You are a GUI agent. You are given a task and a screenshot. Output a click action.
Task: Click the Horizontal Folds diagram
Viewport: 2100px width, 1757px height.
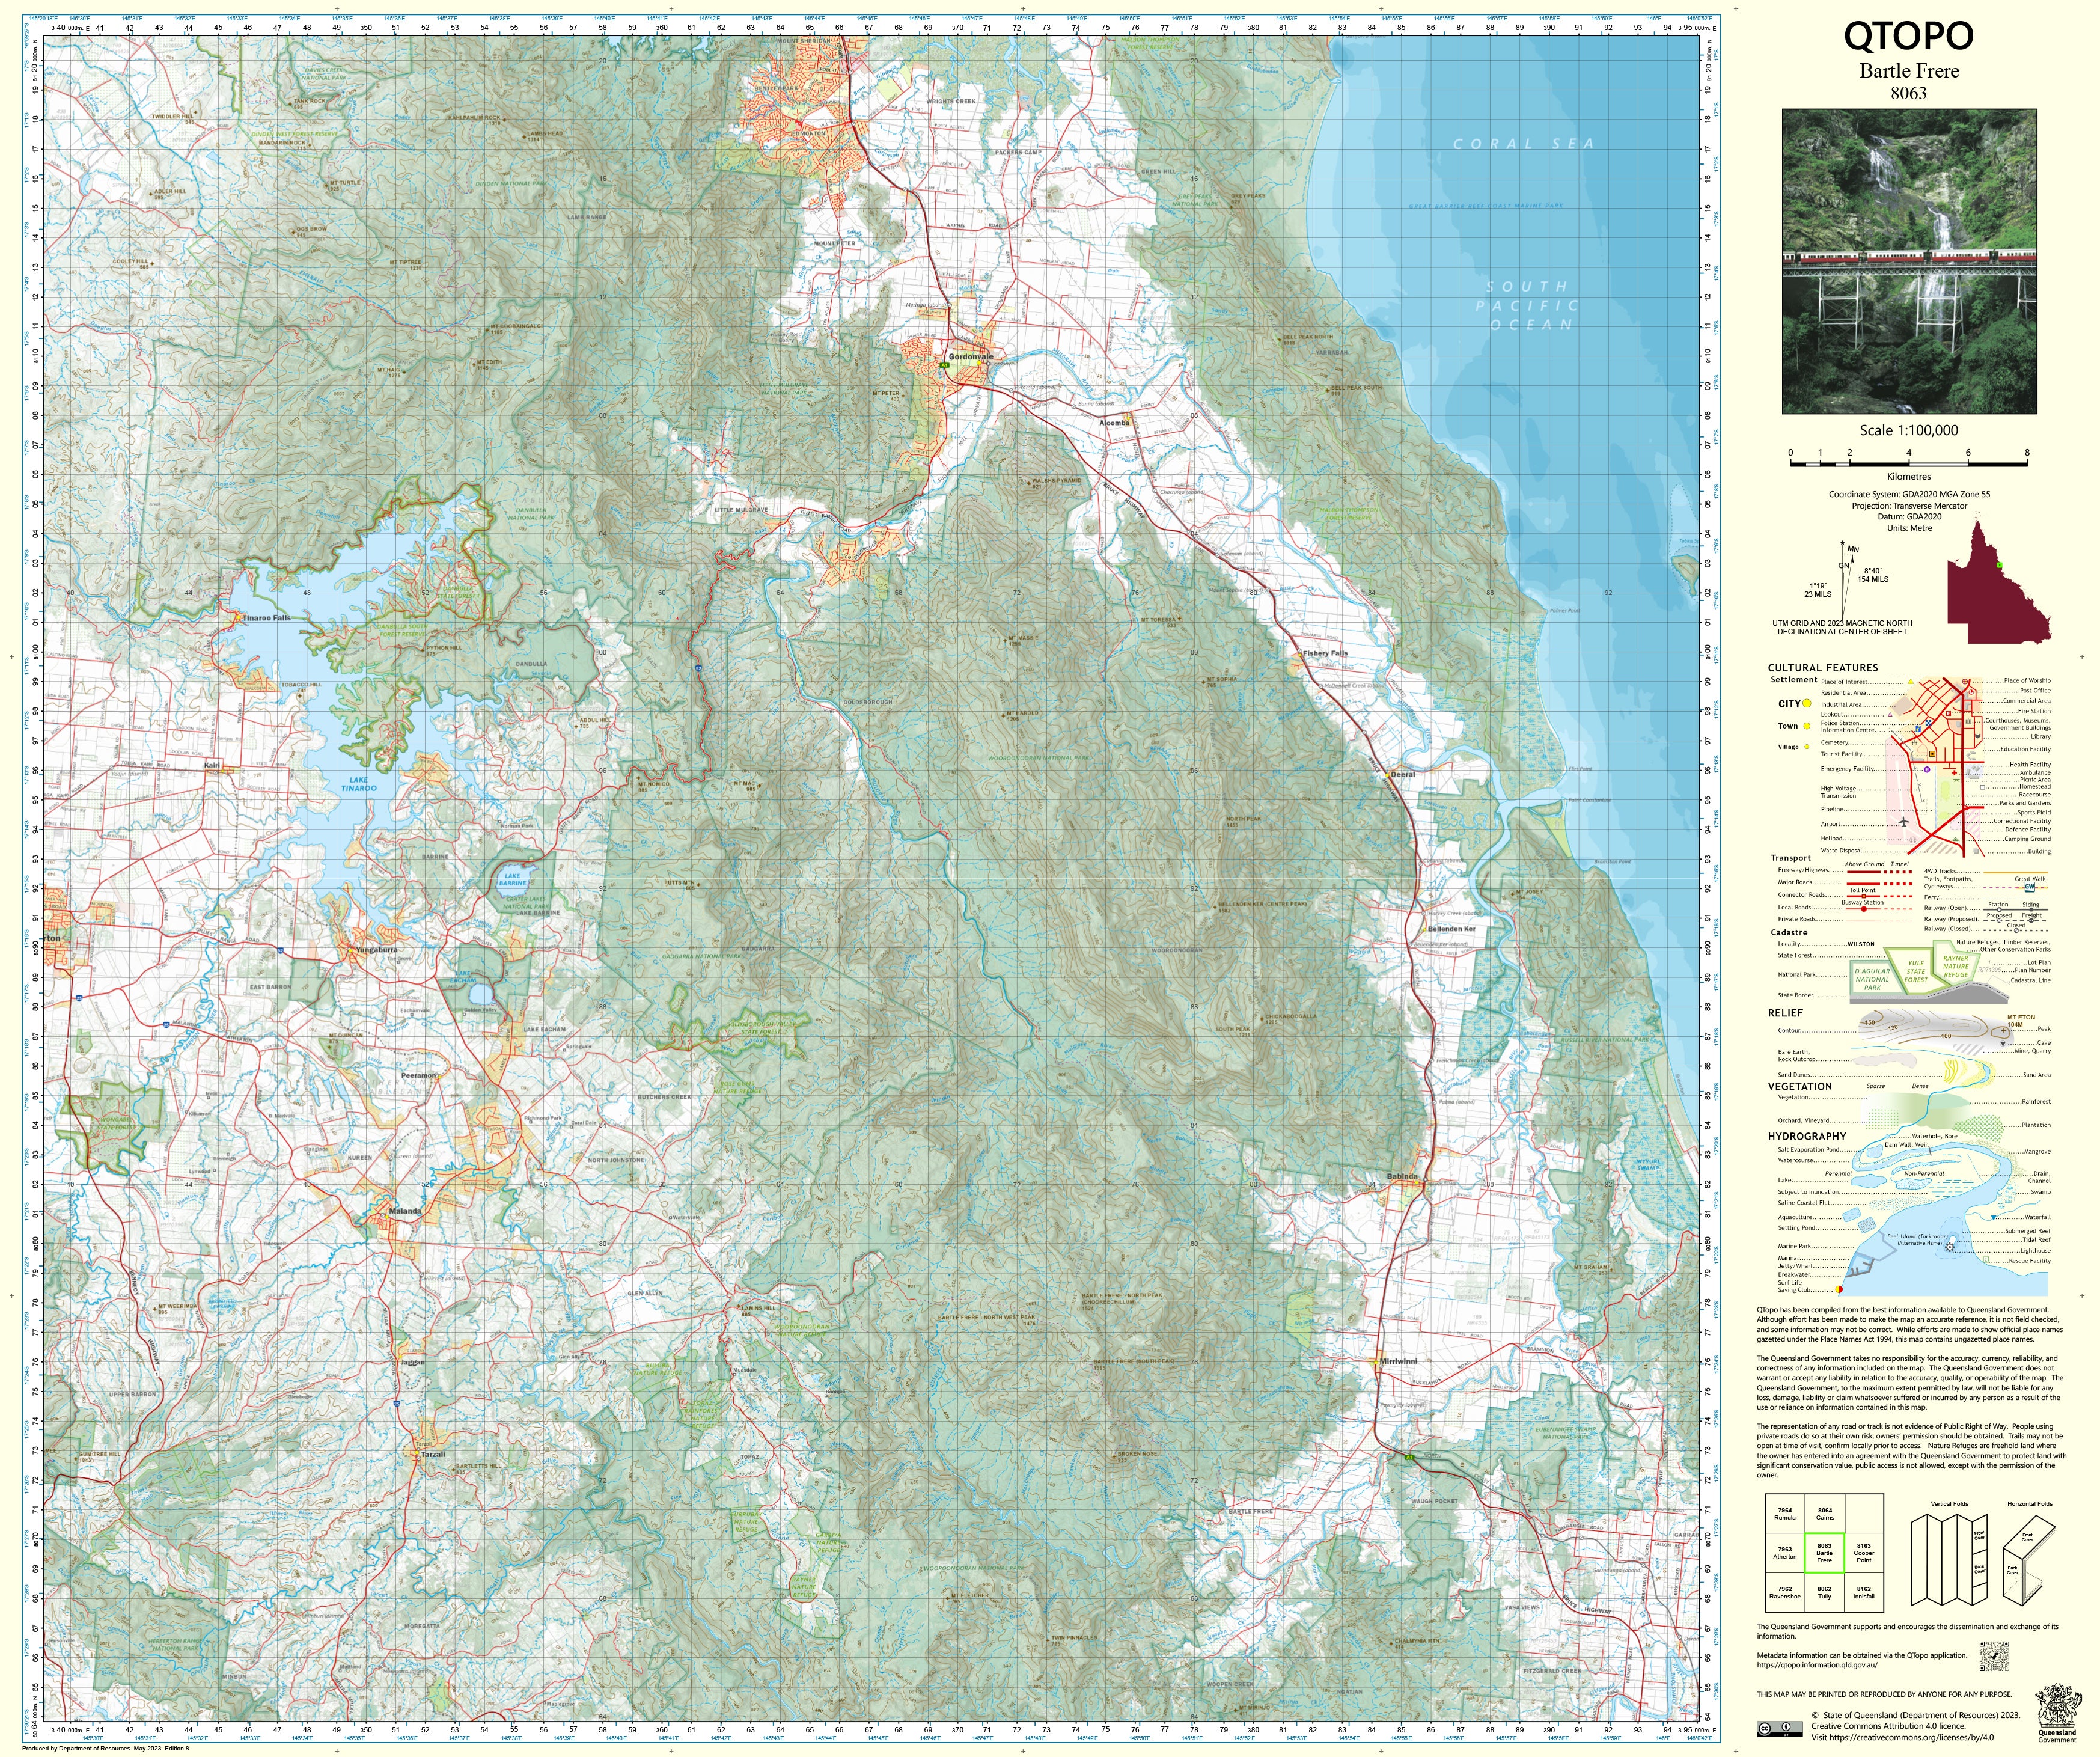click(2028, 1560)
